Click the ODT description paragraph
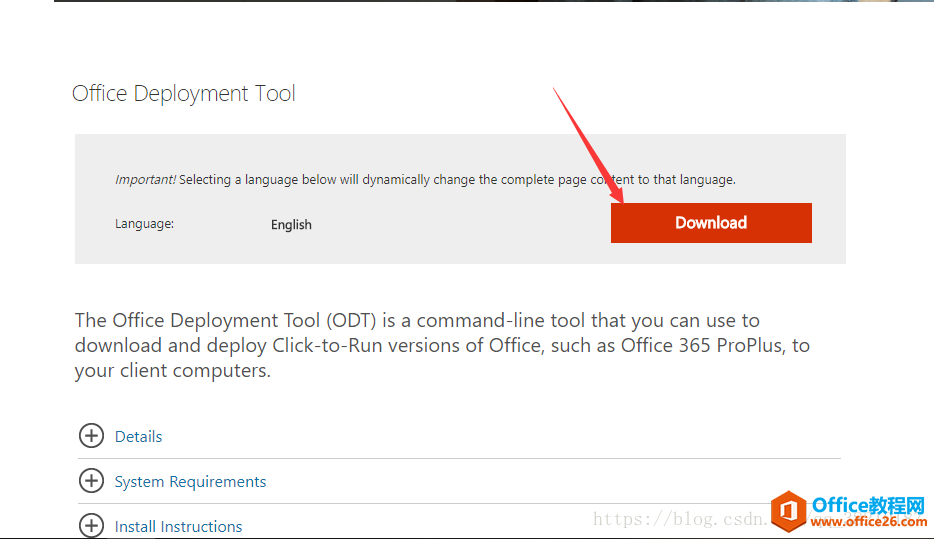 coord(442,345)
